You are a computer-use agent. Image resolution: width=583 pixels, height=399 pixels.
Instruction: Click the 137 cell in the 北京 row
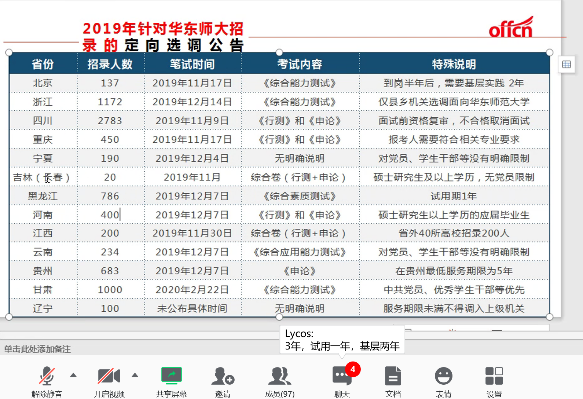click(110, 83)
